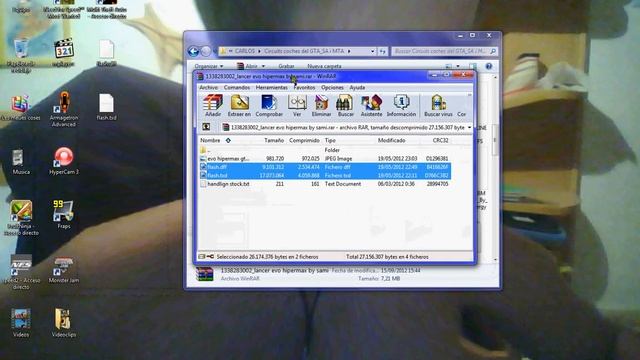Select the flash.dff file row
The image size is (640, 360).
click(325, 167)
